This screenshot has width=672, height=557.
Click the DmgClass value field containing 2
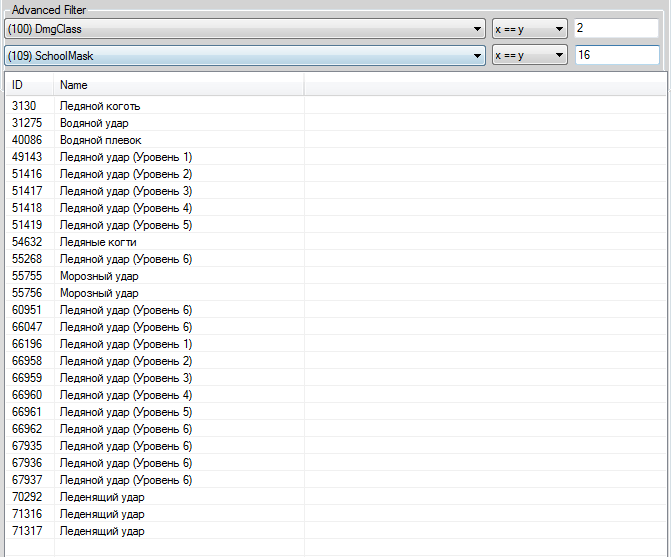615,29
